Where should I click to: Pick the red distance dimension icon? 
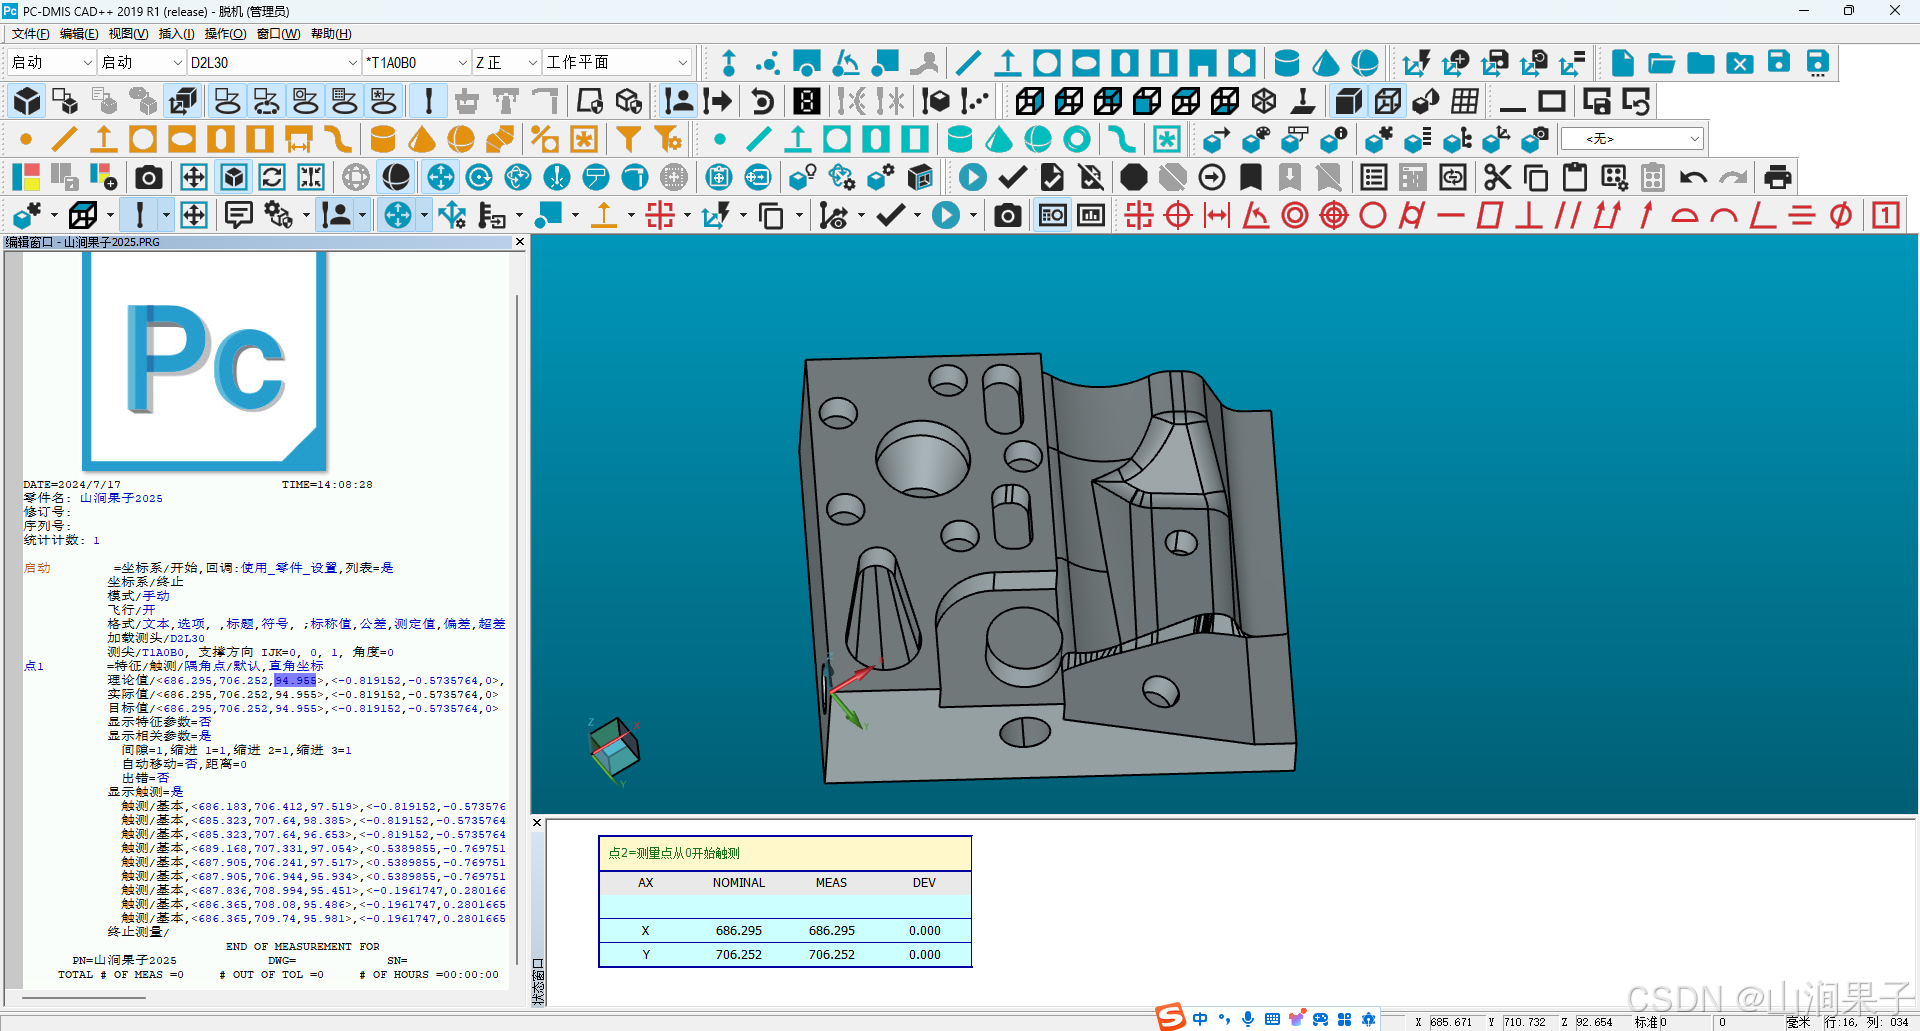1216,215
